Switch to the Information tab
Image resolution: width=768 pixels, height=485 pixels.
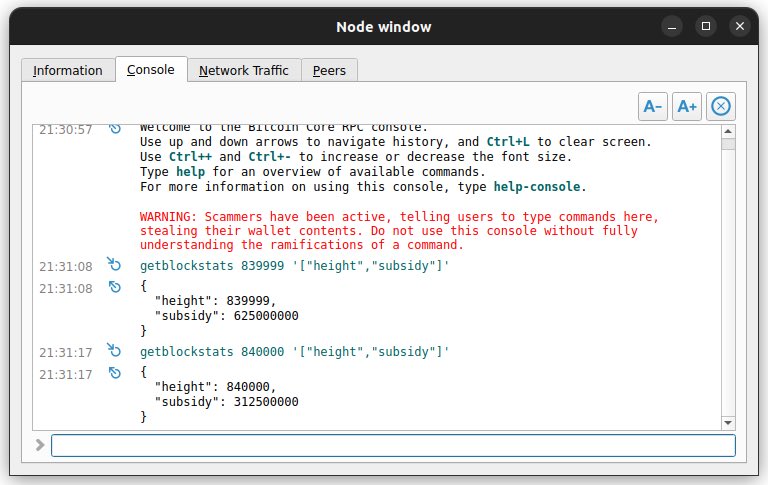[x=68, y=71]
